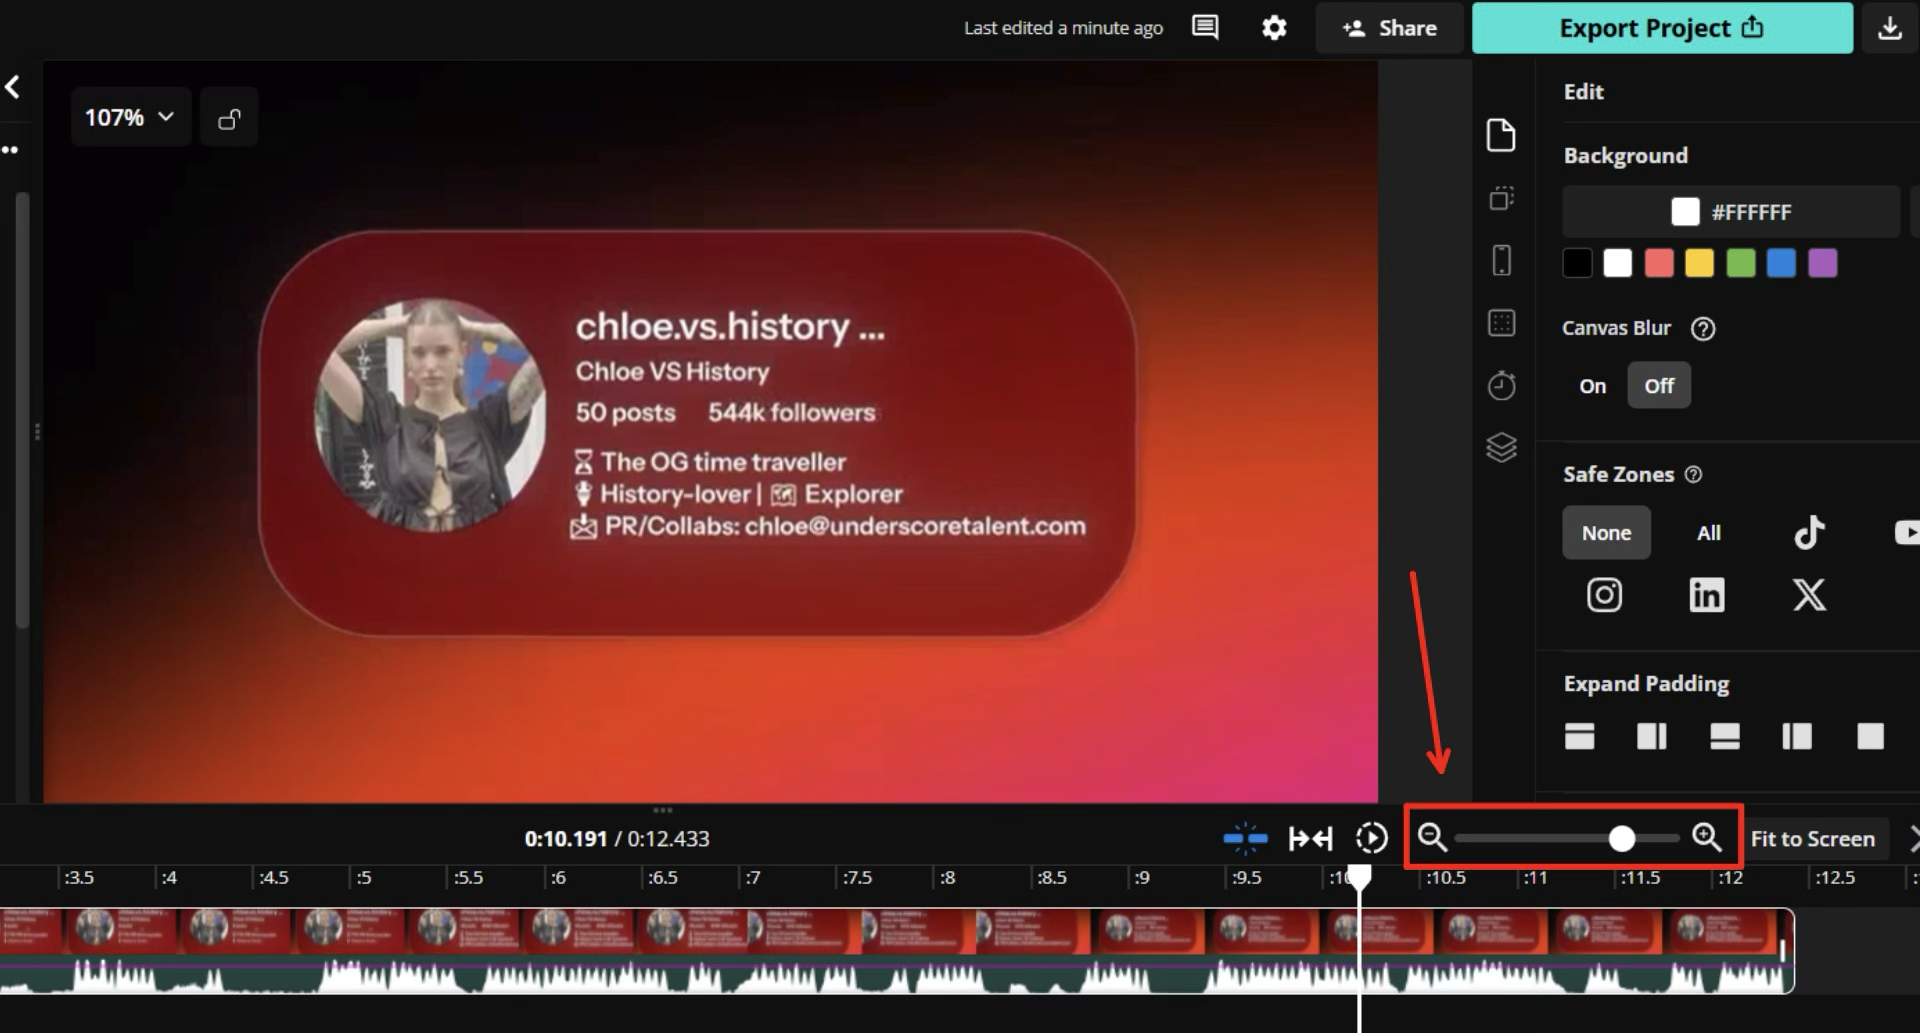Click the download icon beside Export Project

1889,28
